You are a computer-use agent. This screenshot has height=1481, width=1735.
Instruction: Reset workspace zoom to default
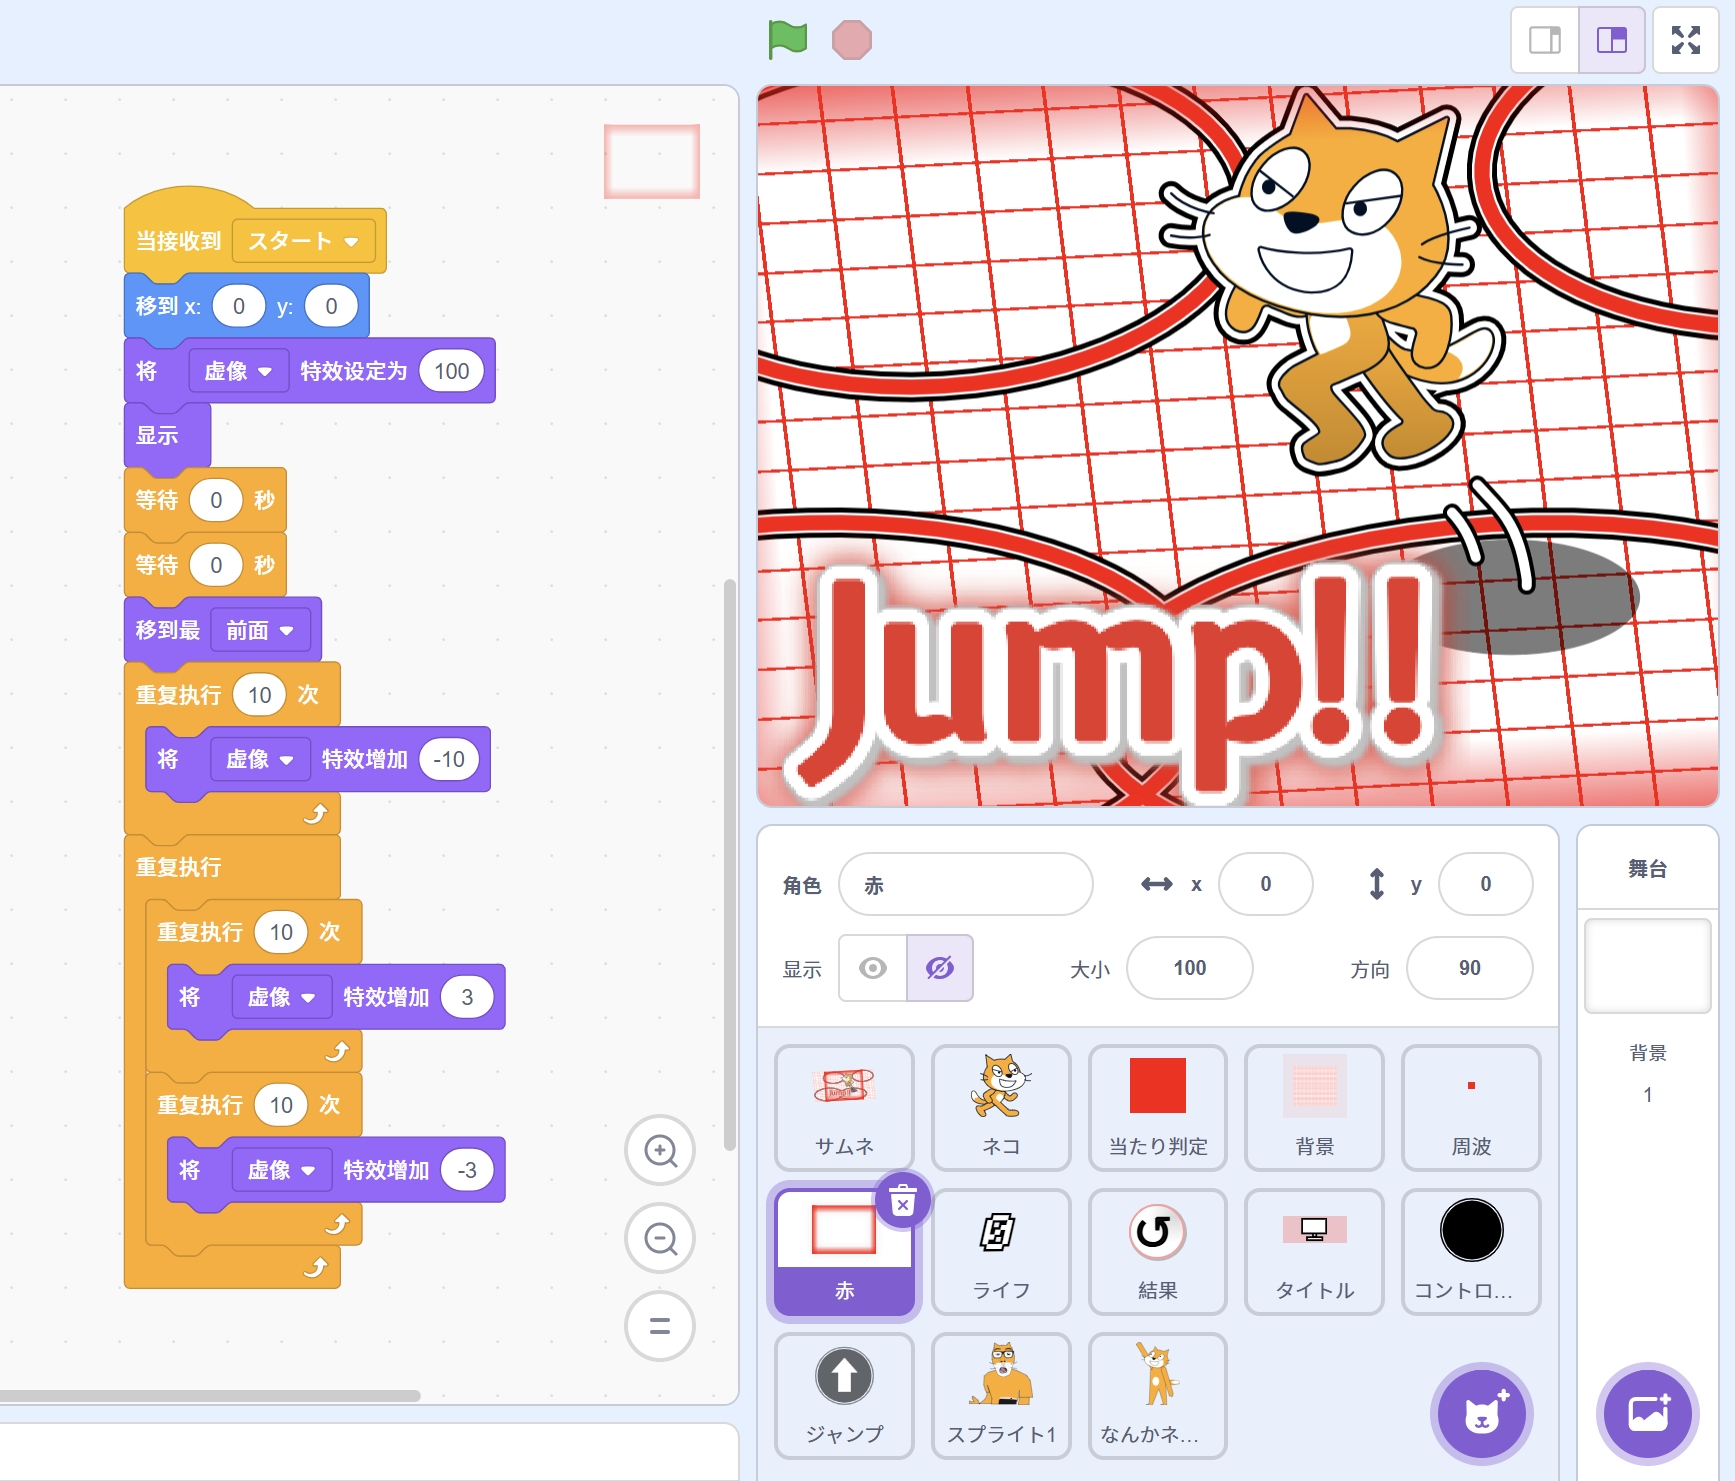(x=660, y=1326)
